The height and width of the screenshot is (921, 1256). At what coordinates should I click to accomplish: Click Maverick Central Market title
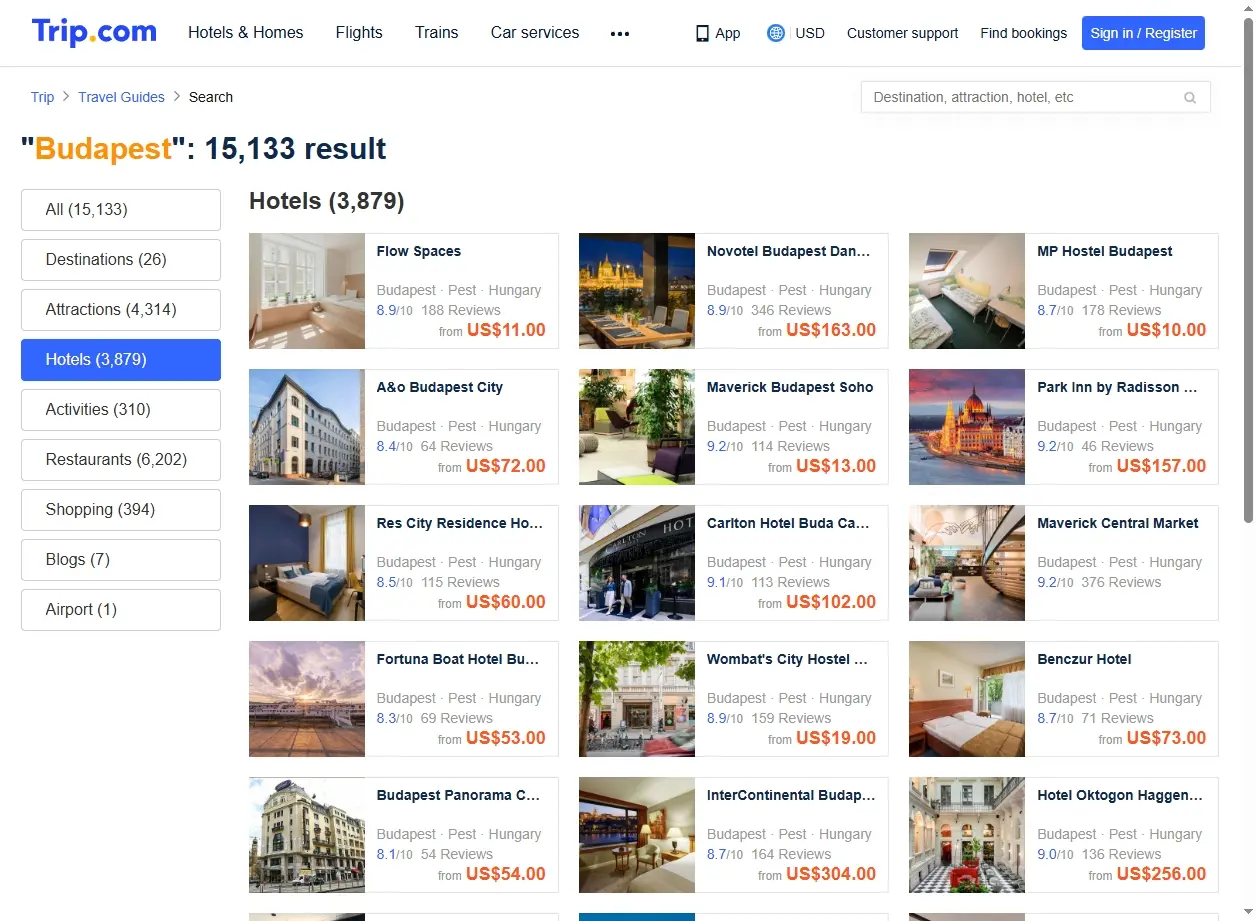1118,523
